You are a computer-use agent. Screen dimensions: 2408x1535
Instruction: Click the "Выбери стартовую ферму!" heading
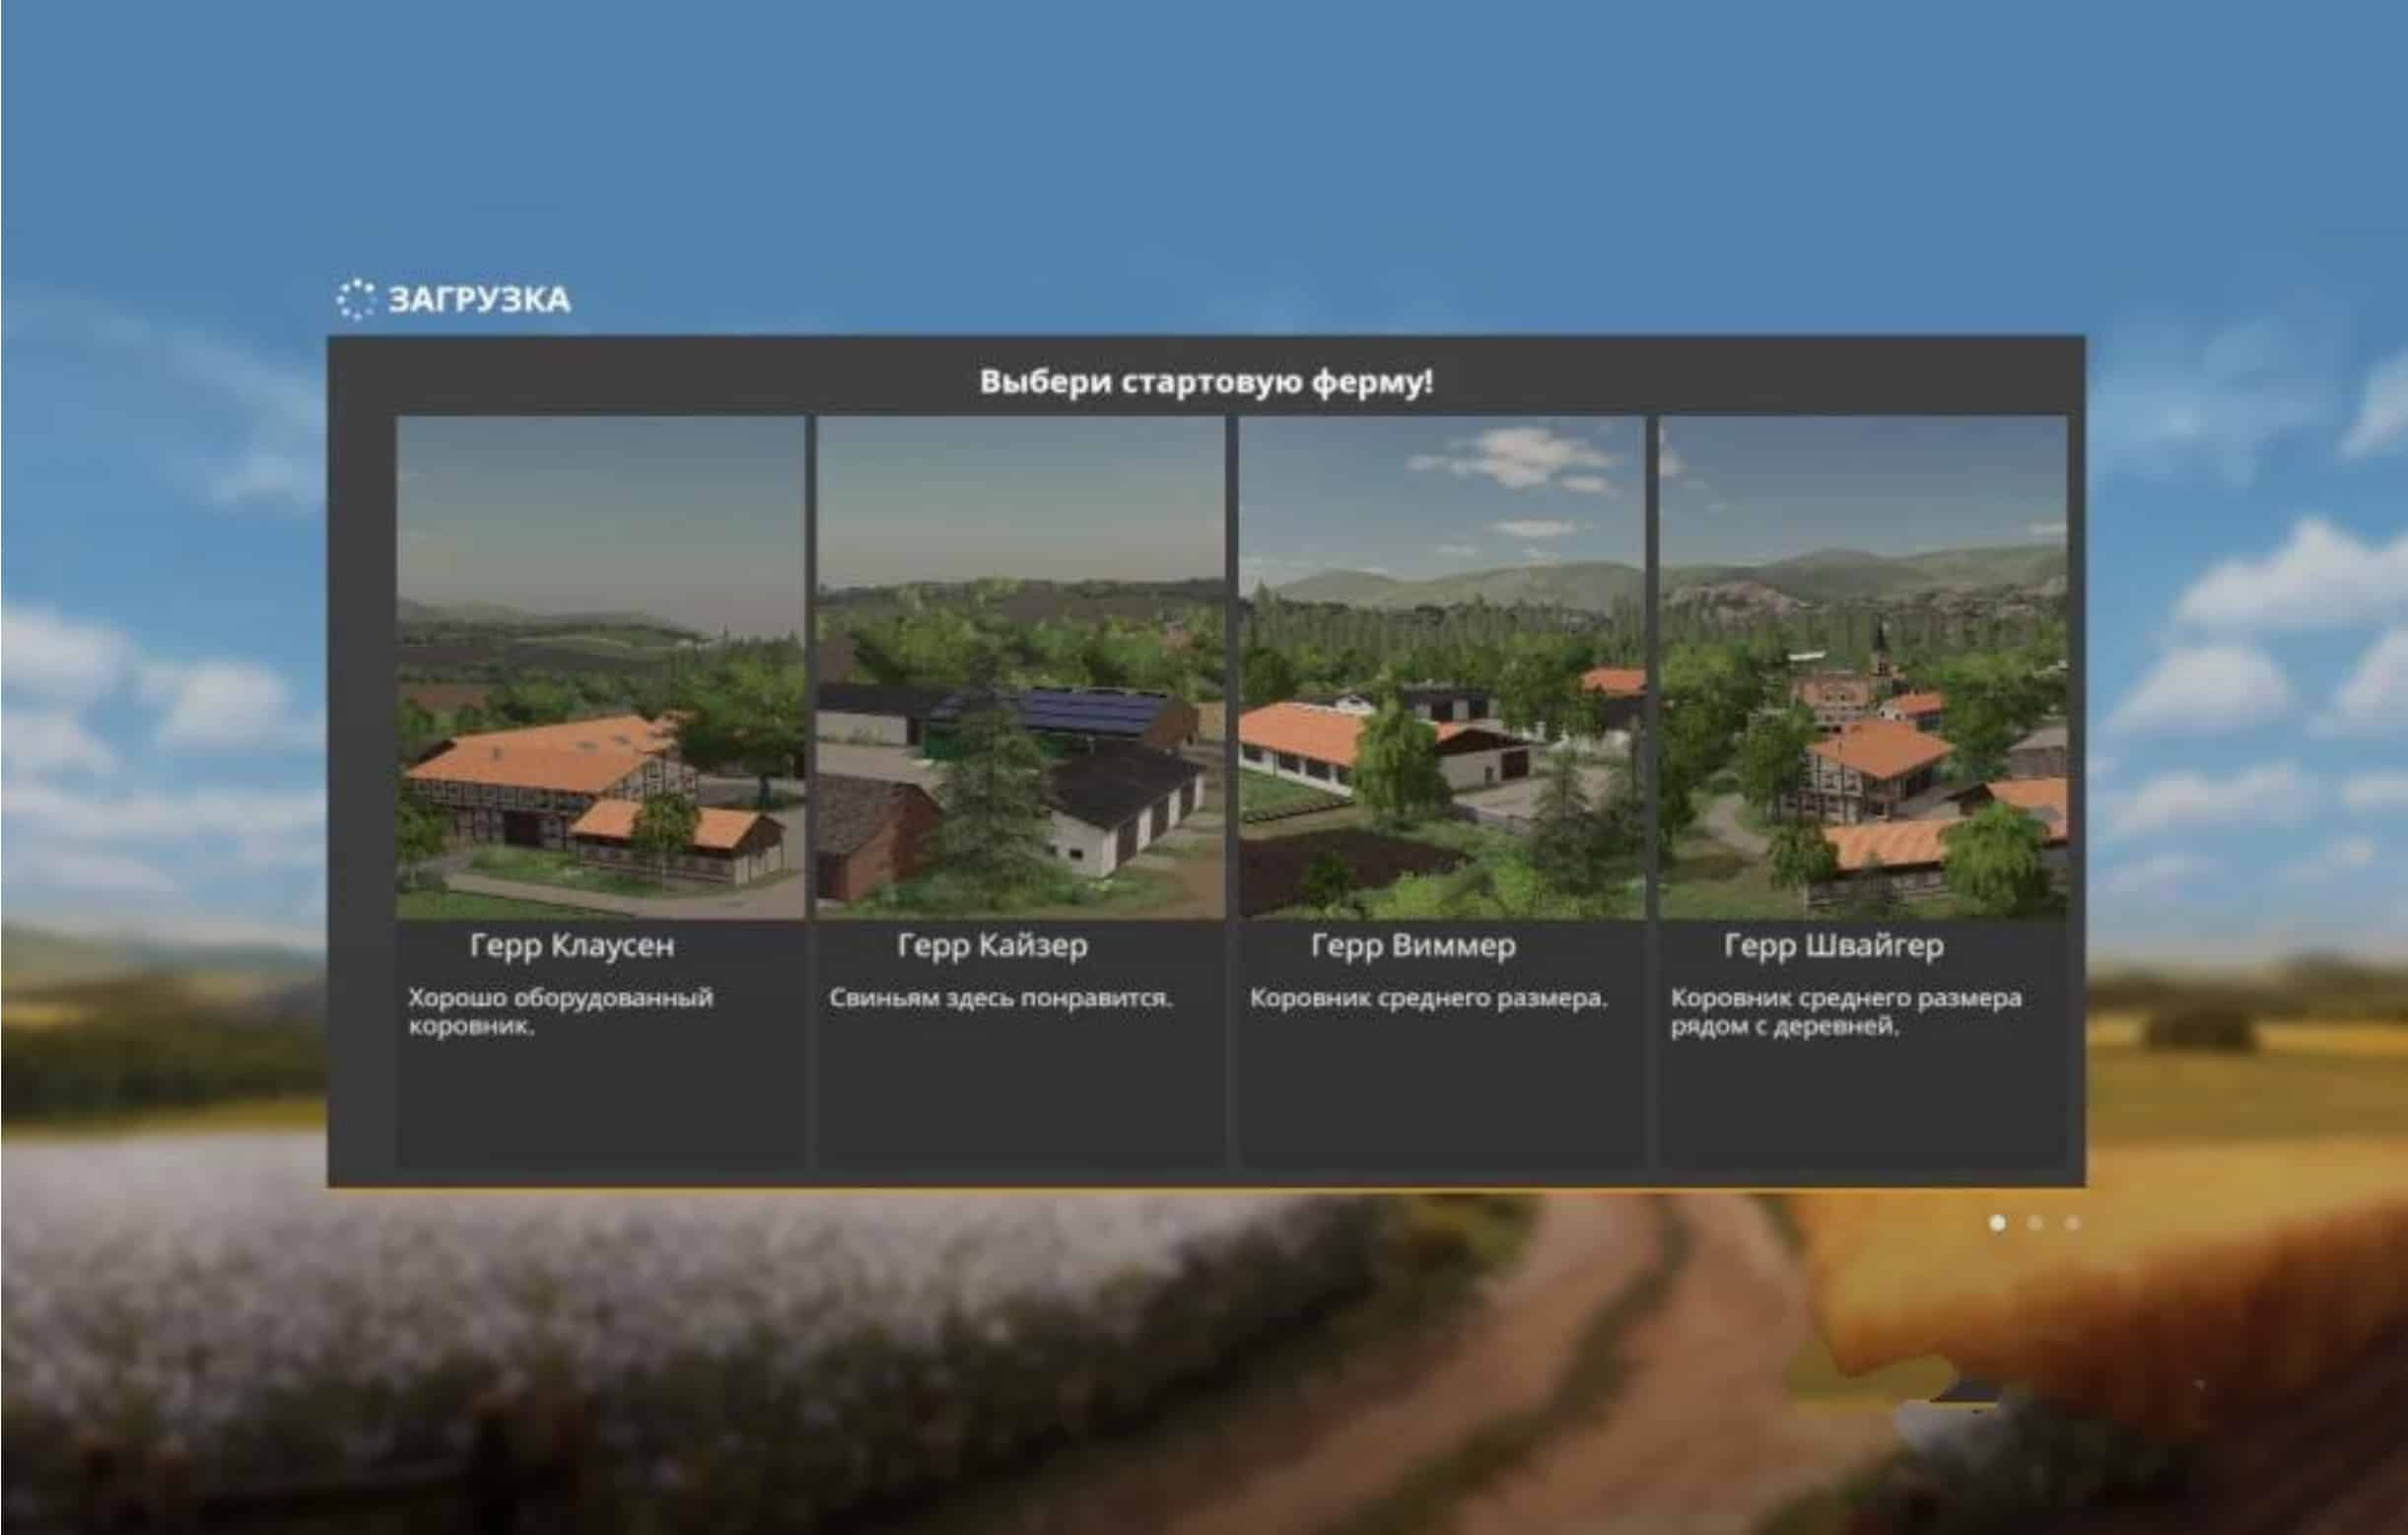(1205, 381)
